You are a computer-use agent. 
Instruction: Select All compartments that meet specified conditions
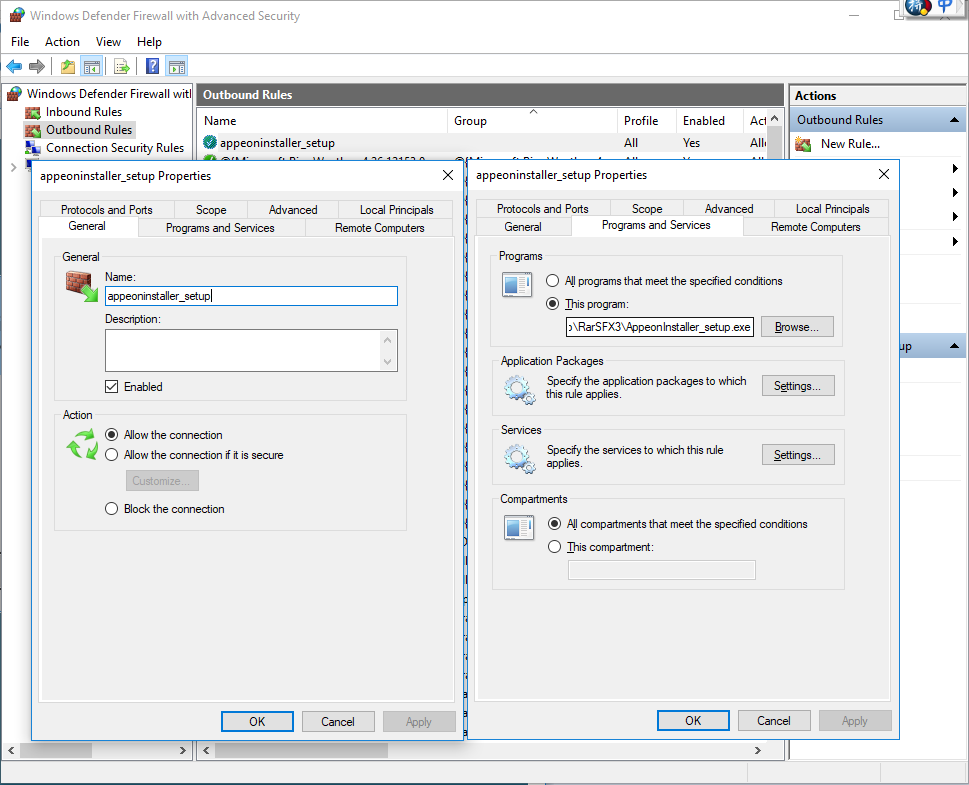(554, 524)
